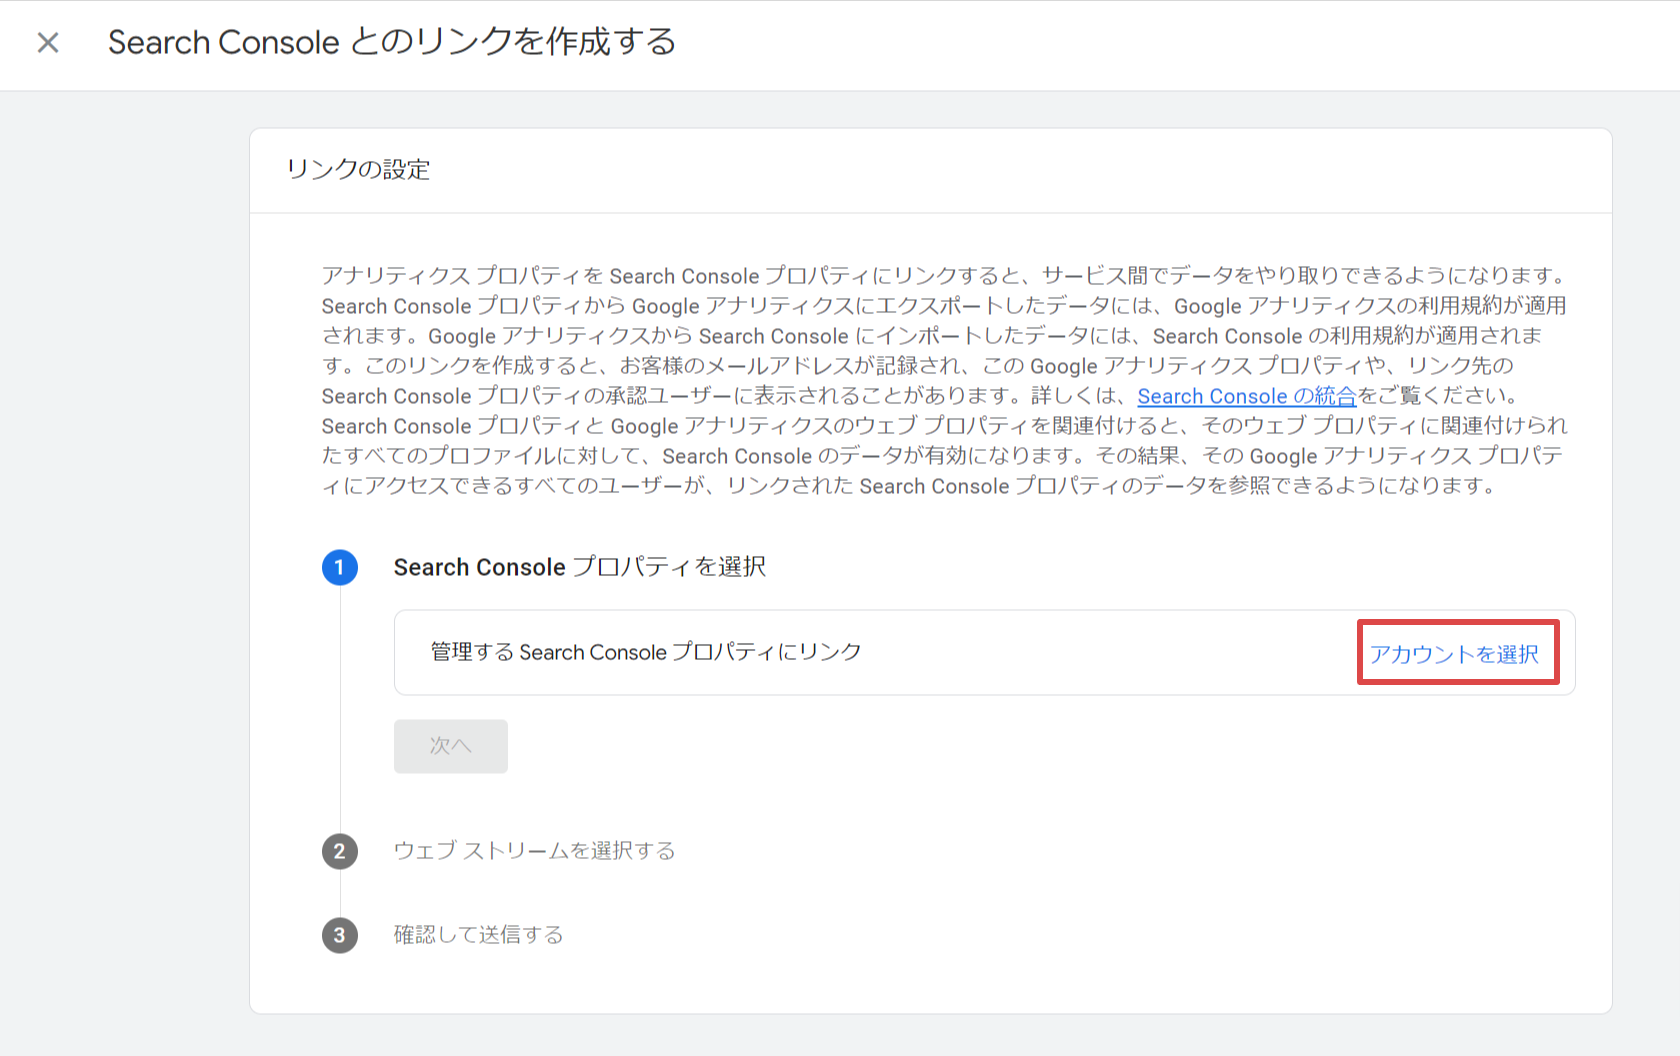Image resolution: width=1680 pixels, height=1056 pixels.
Task: Open step 確認して送信する
Action: (478, 935)
